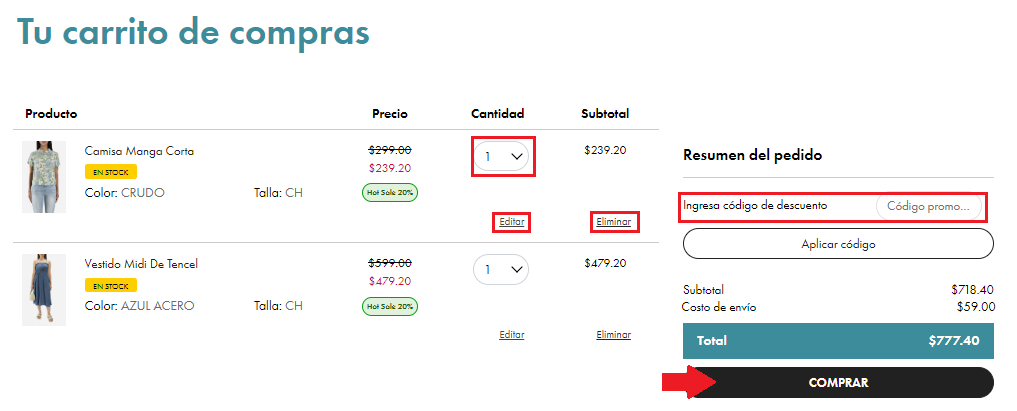Screen dimensions: 1017x411
Task: Click Eliminar link for Camisa Manga Corta
Action: 613,222
